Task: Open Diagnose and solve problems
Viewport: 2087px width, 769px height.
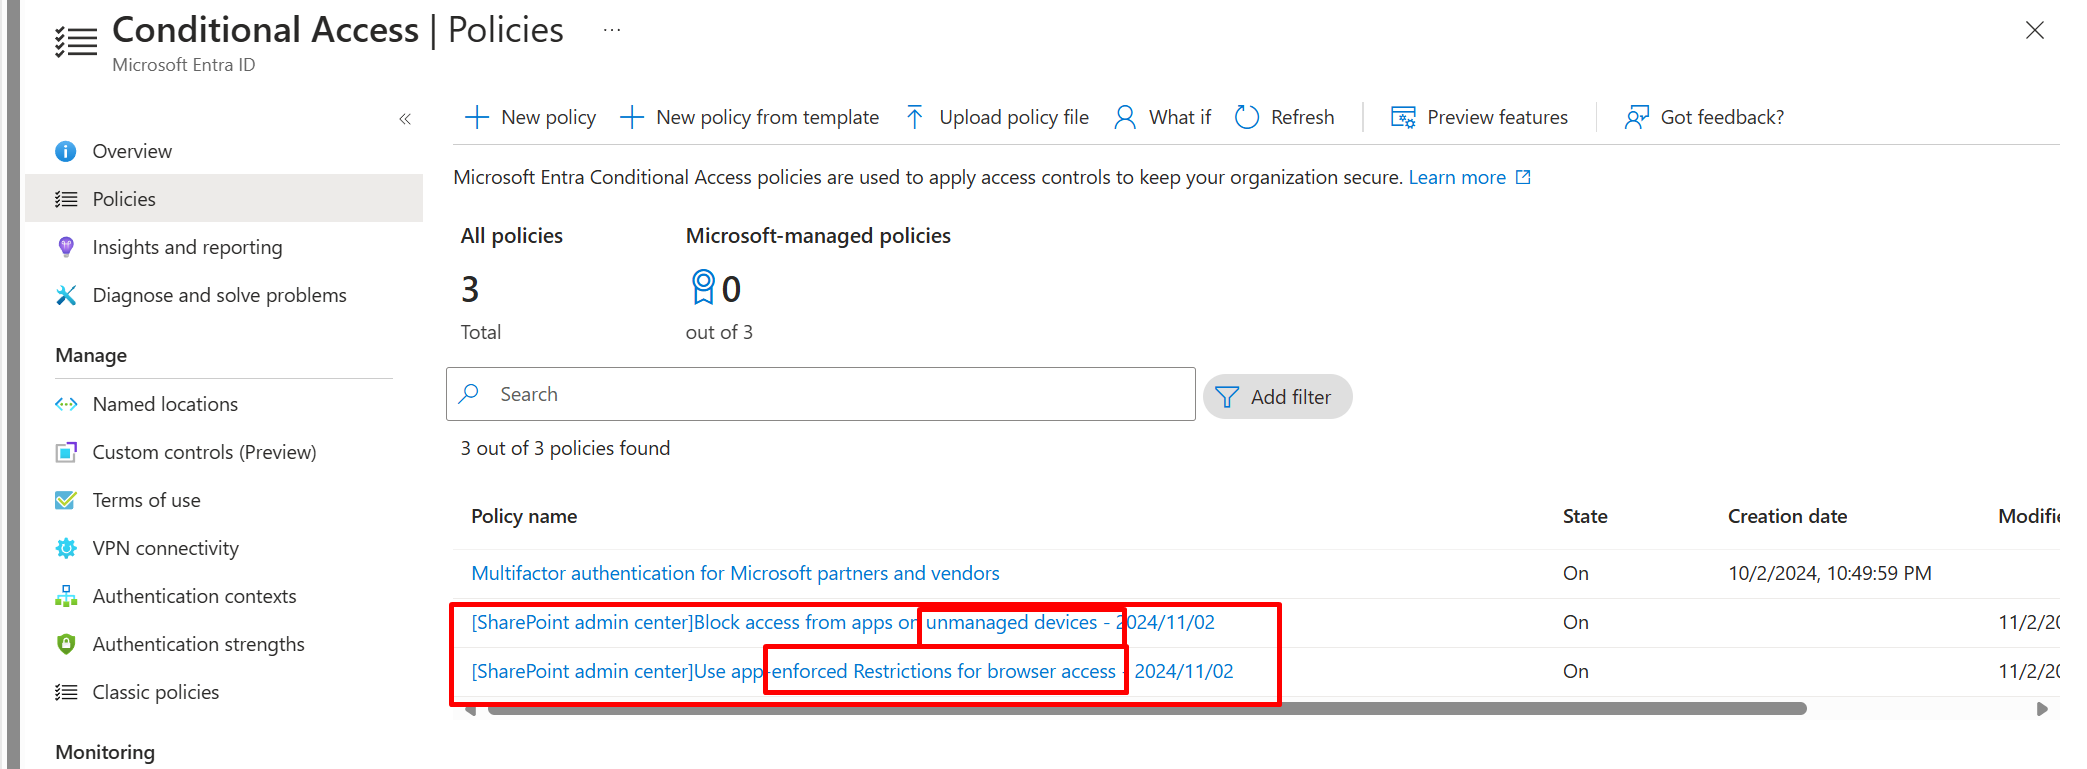Action: [x=219, y=295]
